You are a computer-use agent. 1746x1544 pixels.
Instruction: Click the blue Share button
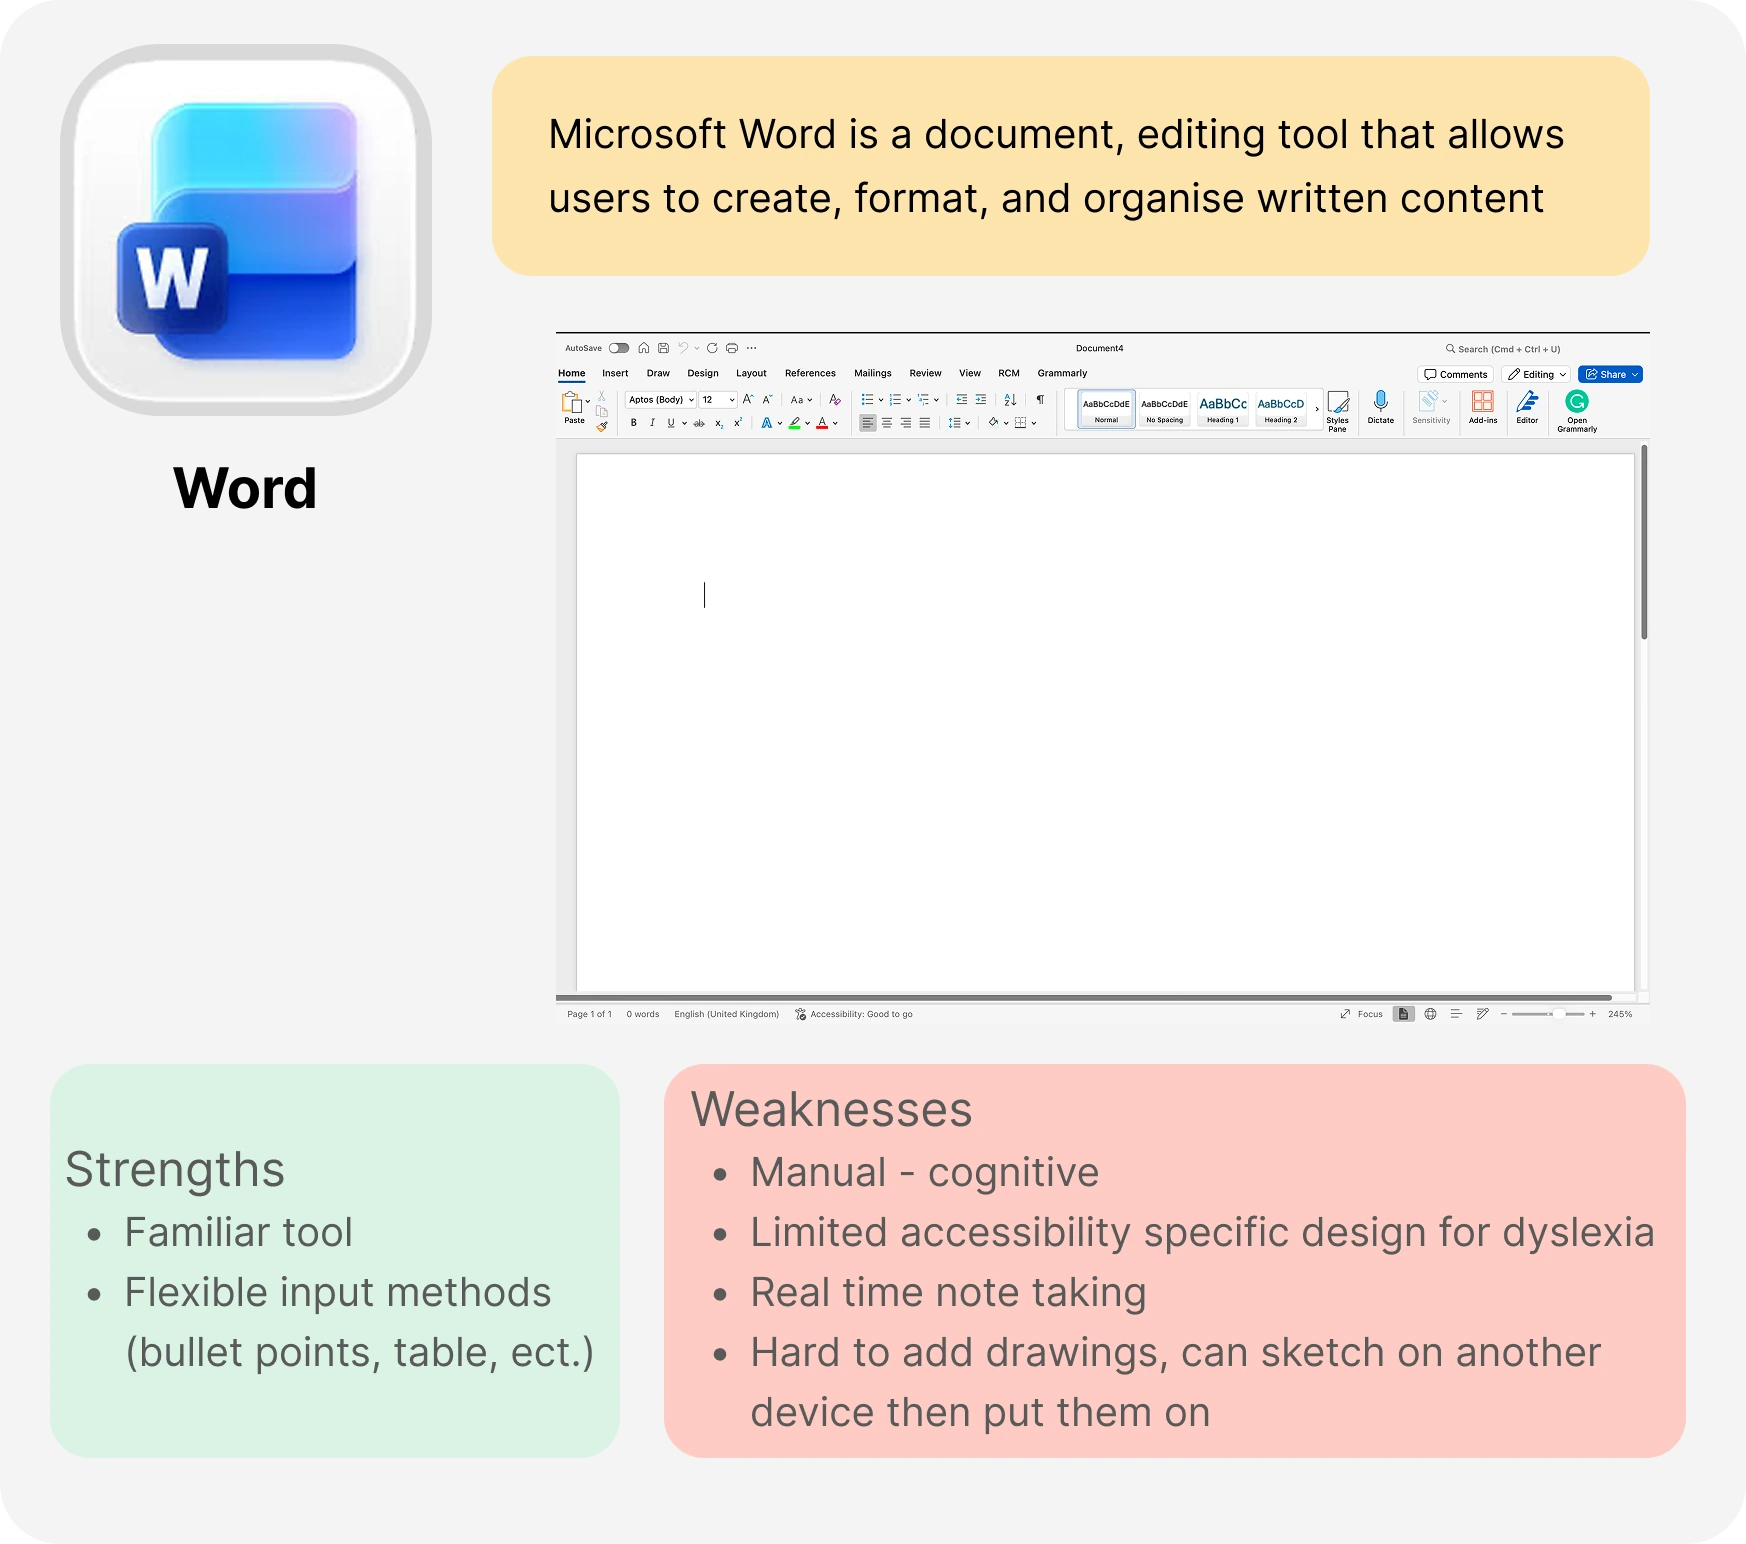pos(1610,374)
